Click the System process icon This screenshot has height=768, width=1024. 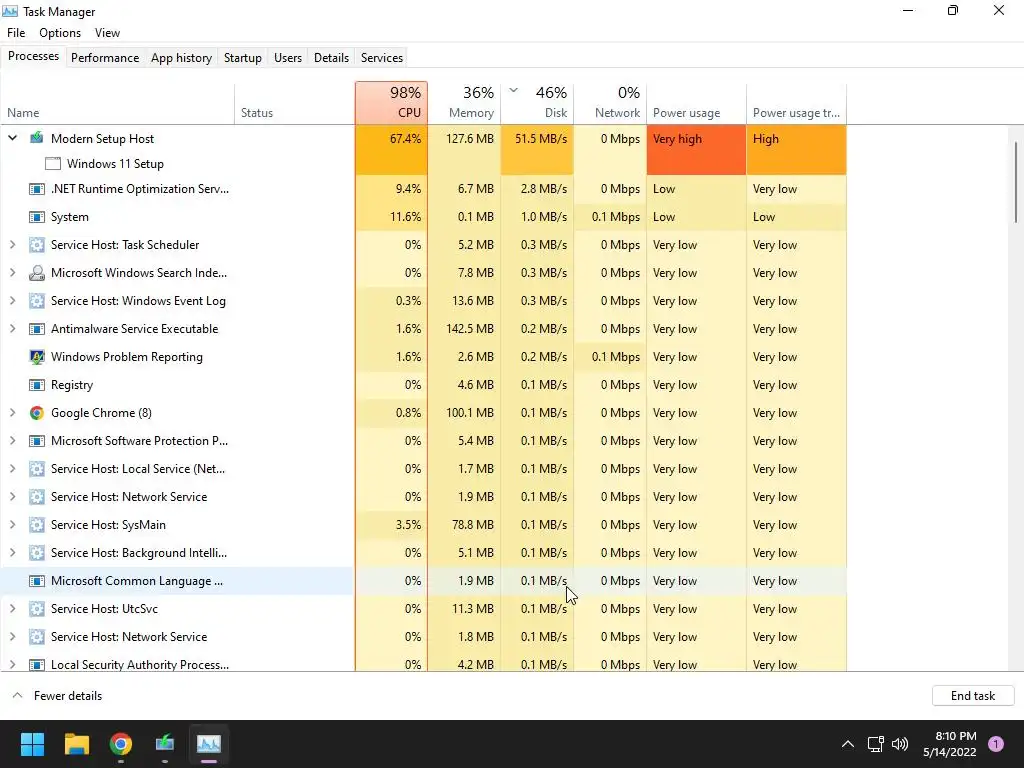[x=37, y=217]
